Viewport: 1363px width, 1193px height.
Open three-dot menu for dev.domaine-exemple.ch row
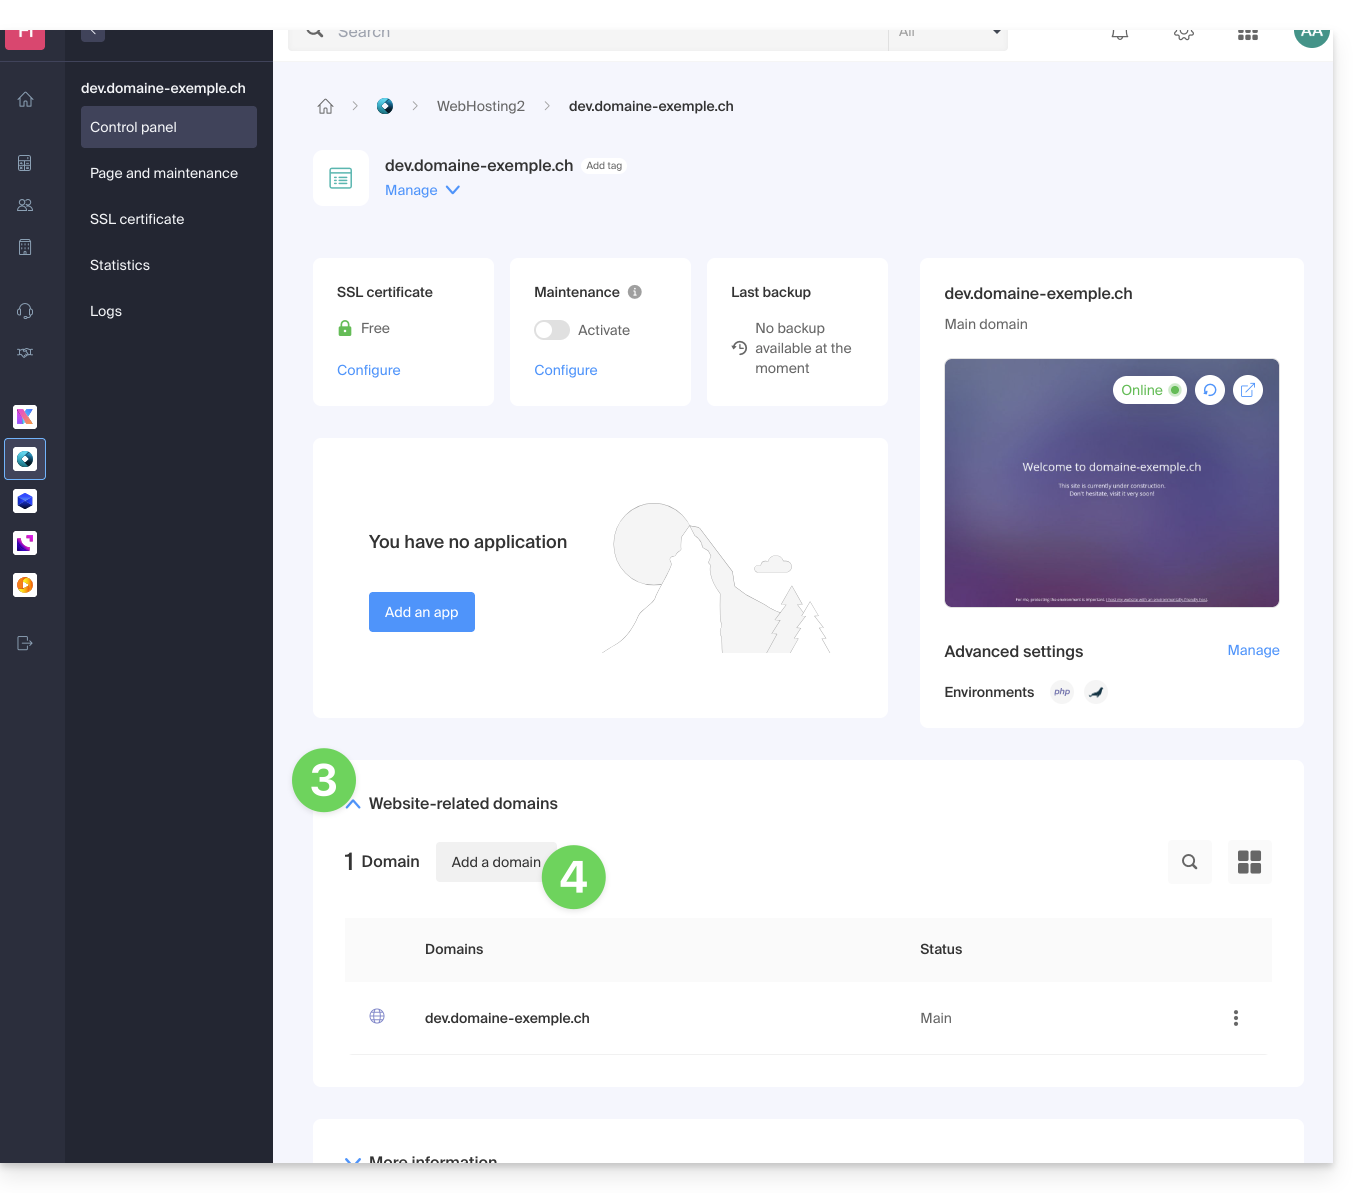(1236, 1018)
